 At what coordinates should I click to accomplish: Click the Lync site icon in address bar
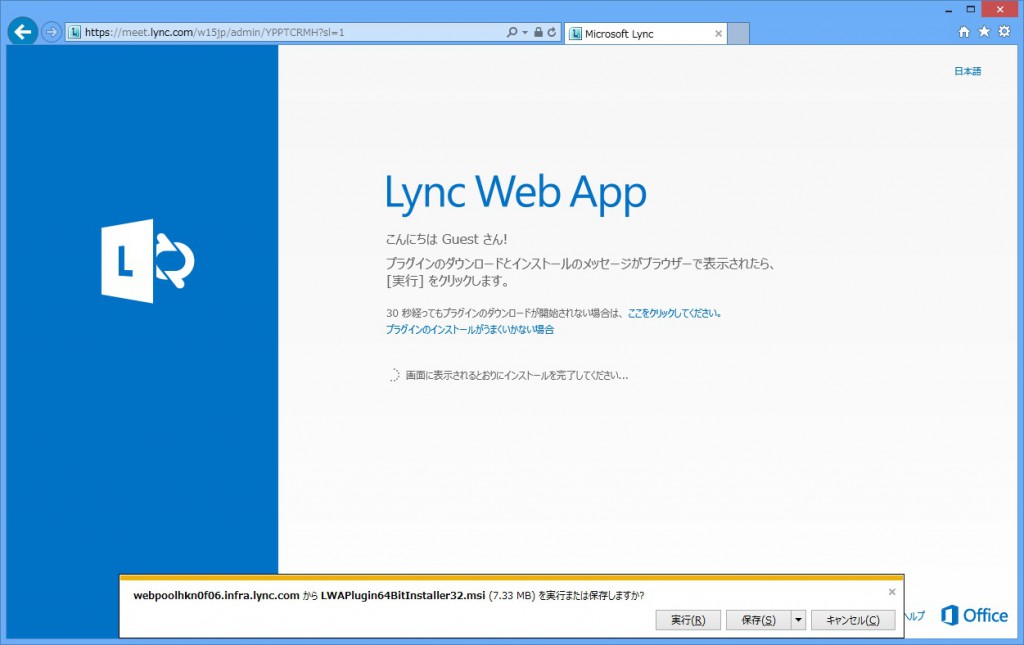pos(73,31)
